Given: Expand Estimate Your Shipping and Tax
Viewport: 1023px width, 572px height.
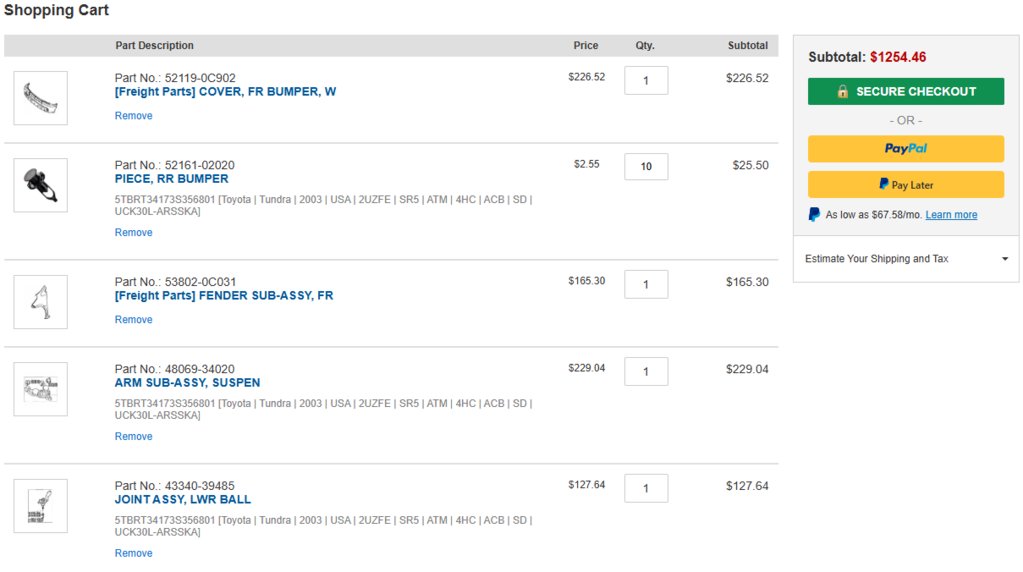Looking at the screenshot, I should [906, 259].
